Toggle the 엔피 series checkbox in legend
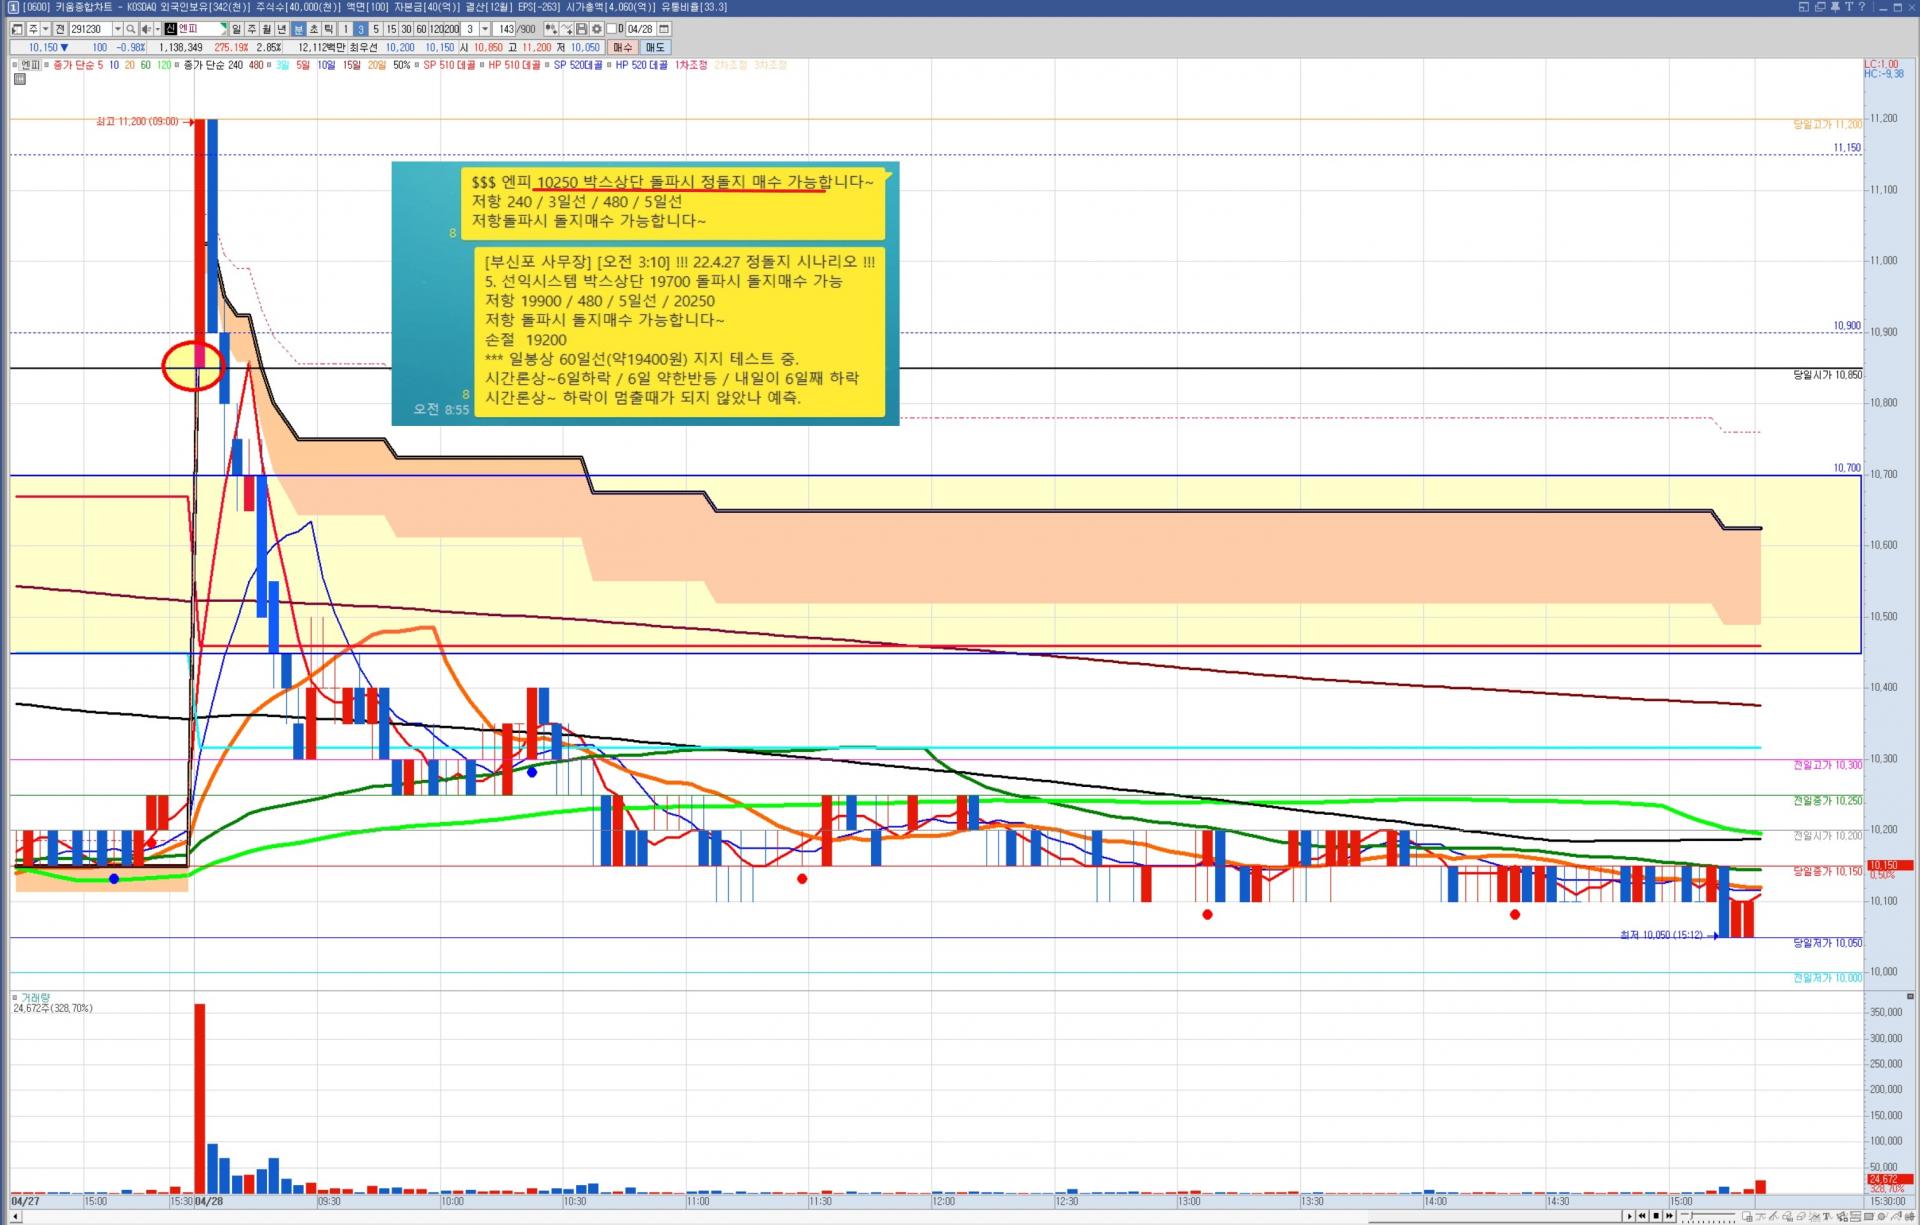The width and height of the screenshot is (1920, 1225). click(15, 65)
